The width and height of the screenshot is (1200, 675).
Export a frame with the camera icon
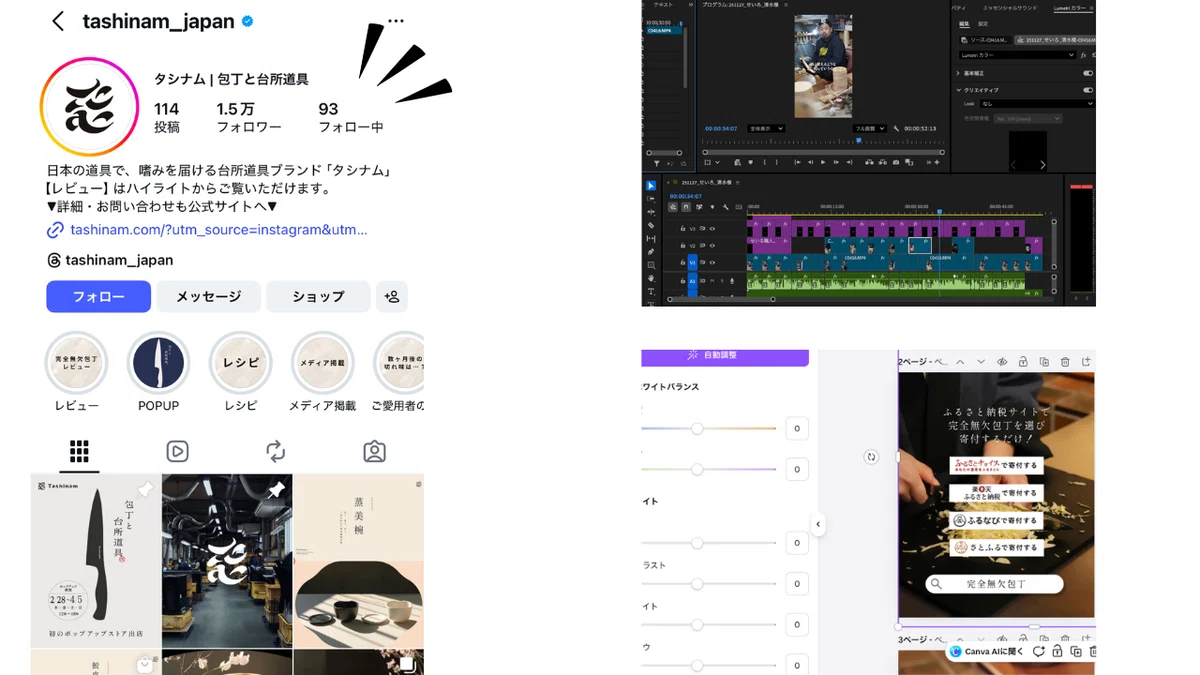point(896,162)
